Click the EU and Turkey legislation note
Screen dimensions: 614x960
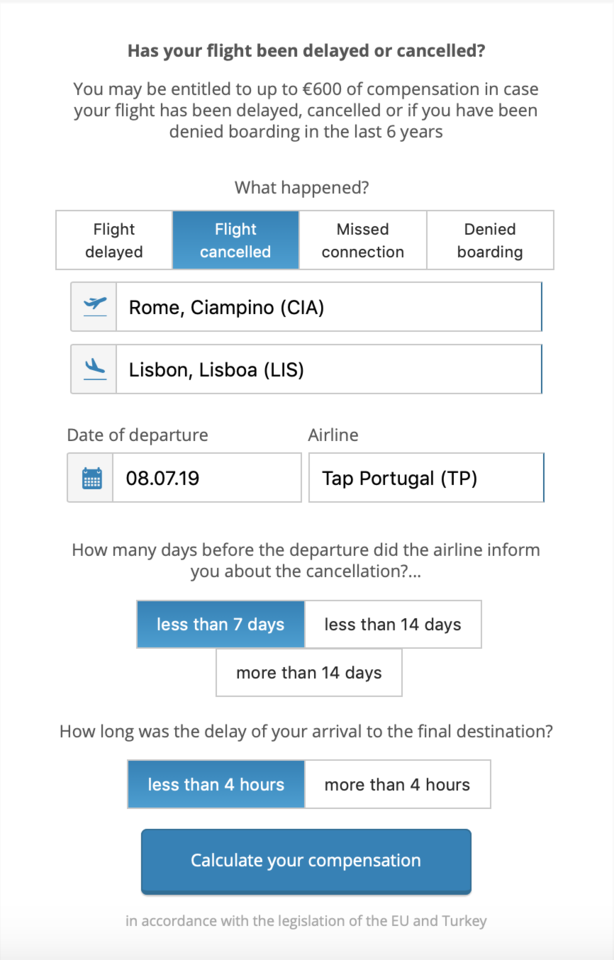(306, 921)
